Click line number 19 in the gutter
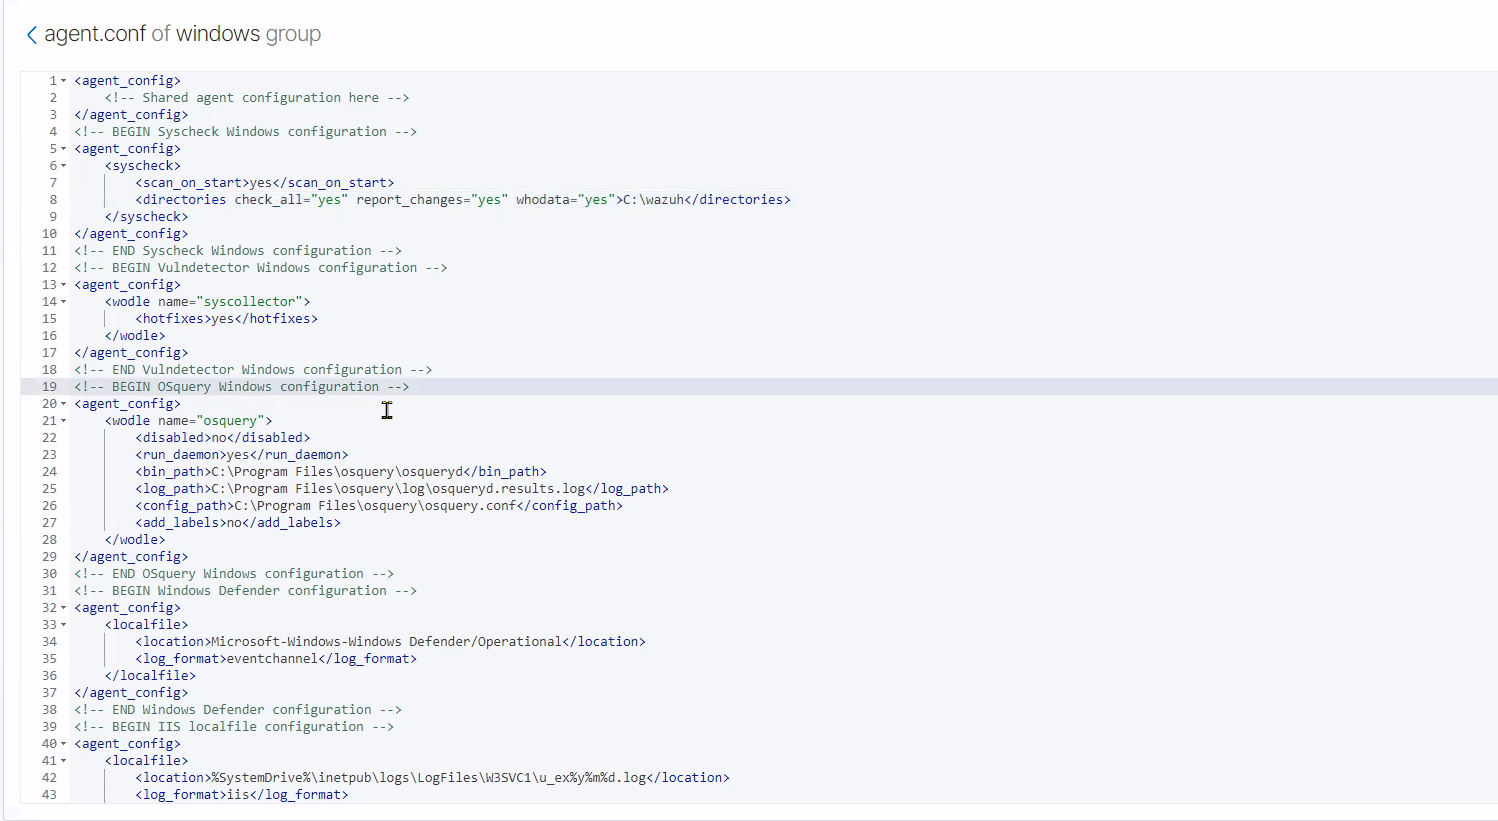1498x821 pixels. point(49,386)
